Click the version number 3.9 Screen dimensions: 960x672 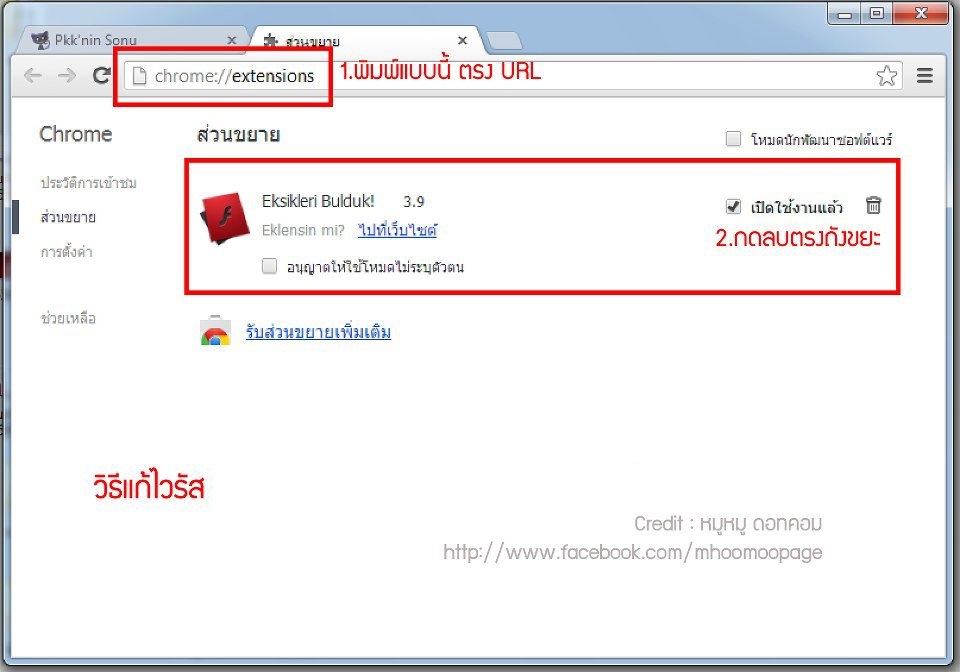click(413, 201)
